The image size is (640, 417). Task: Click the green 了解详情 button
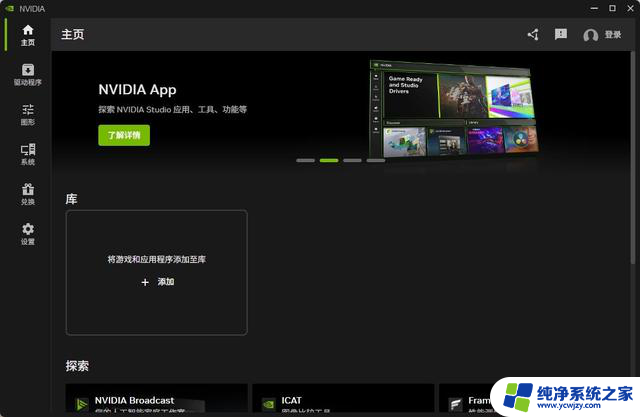pyautogui.click(x=124, y=135)
